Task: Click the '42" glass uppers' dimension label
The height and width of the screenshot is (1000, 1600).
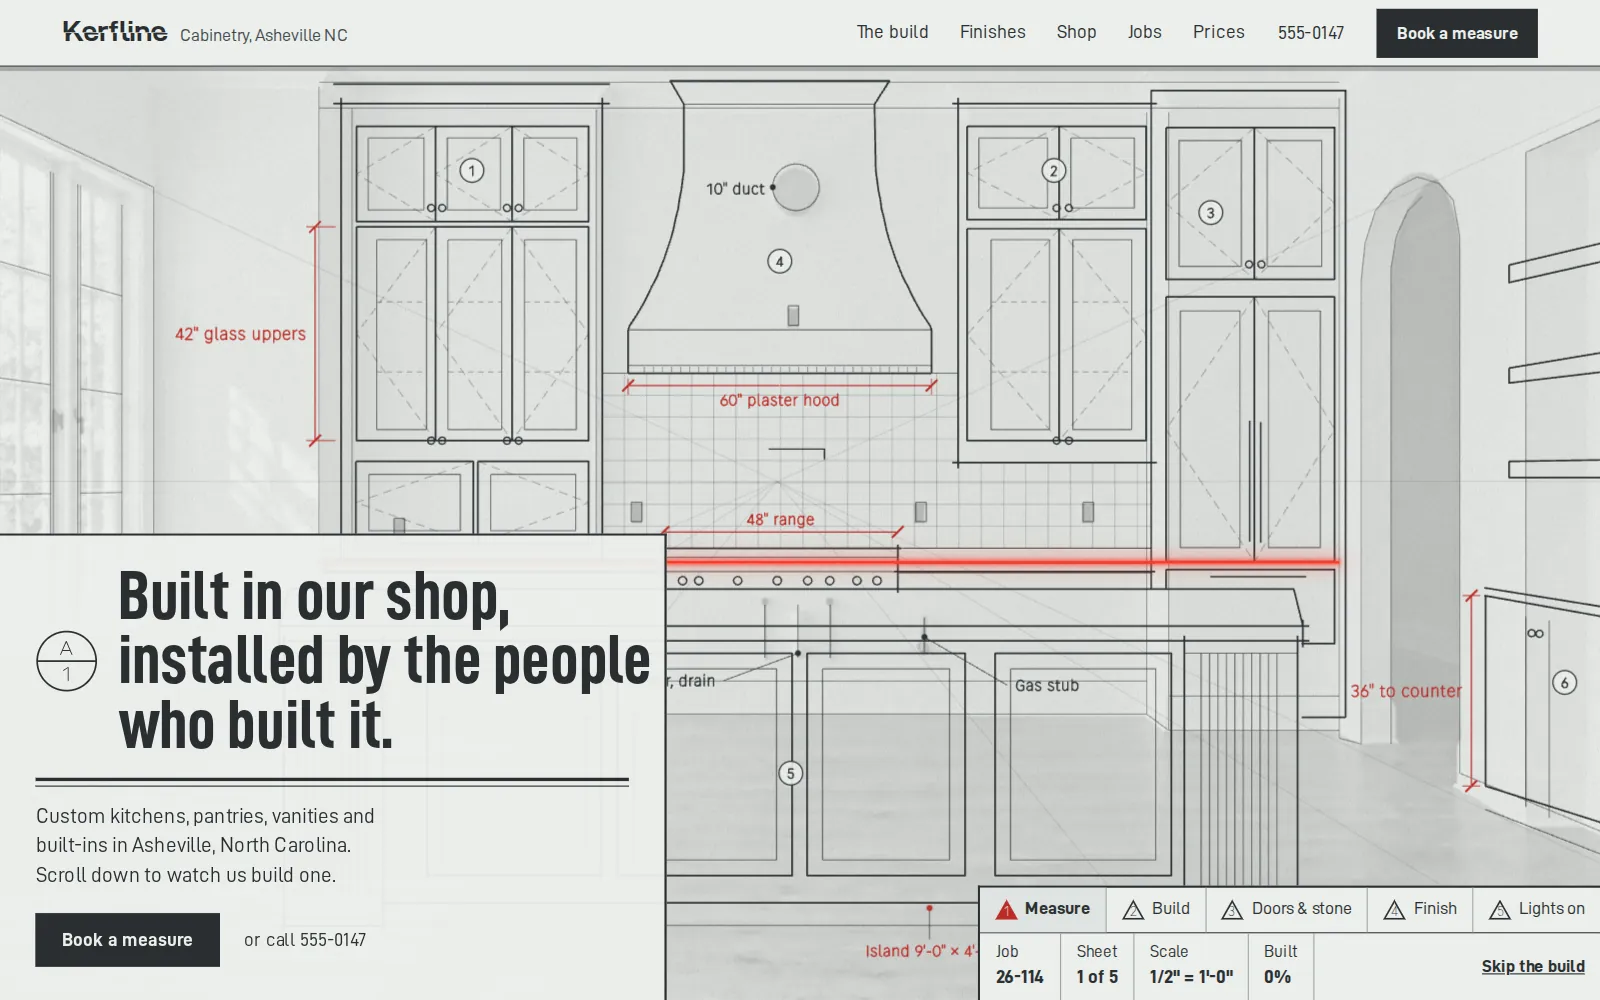Action: (x=240, y=334)
